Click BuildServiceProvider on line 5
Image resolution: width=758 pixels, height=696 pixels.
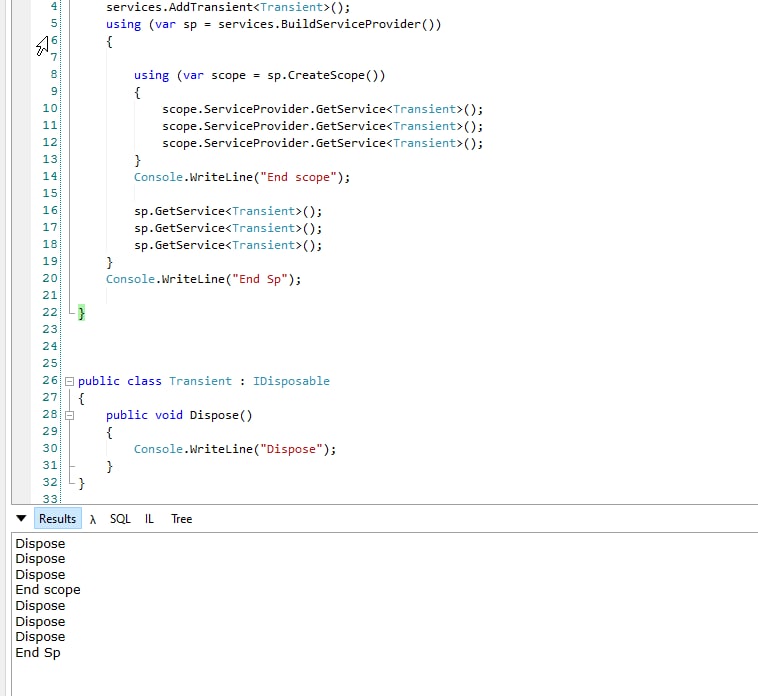(x=350, y=24)
